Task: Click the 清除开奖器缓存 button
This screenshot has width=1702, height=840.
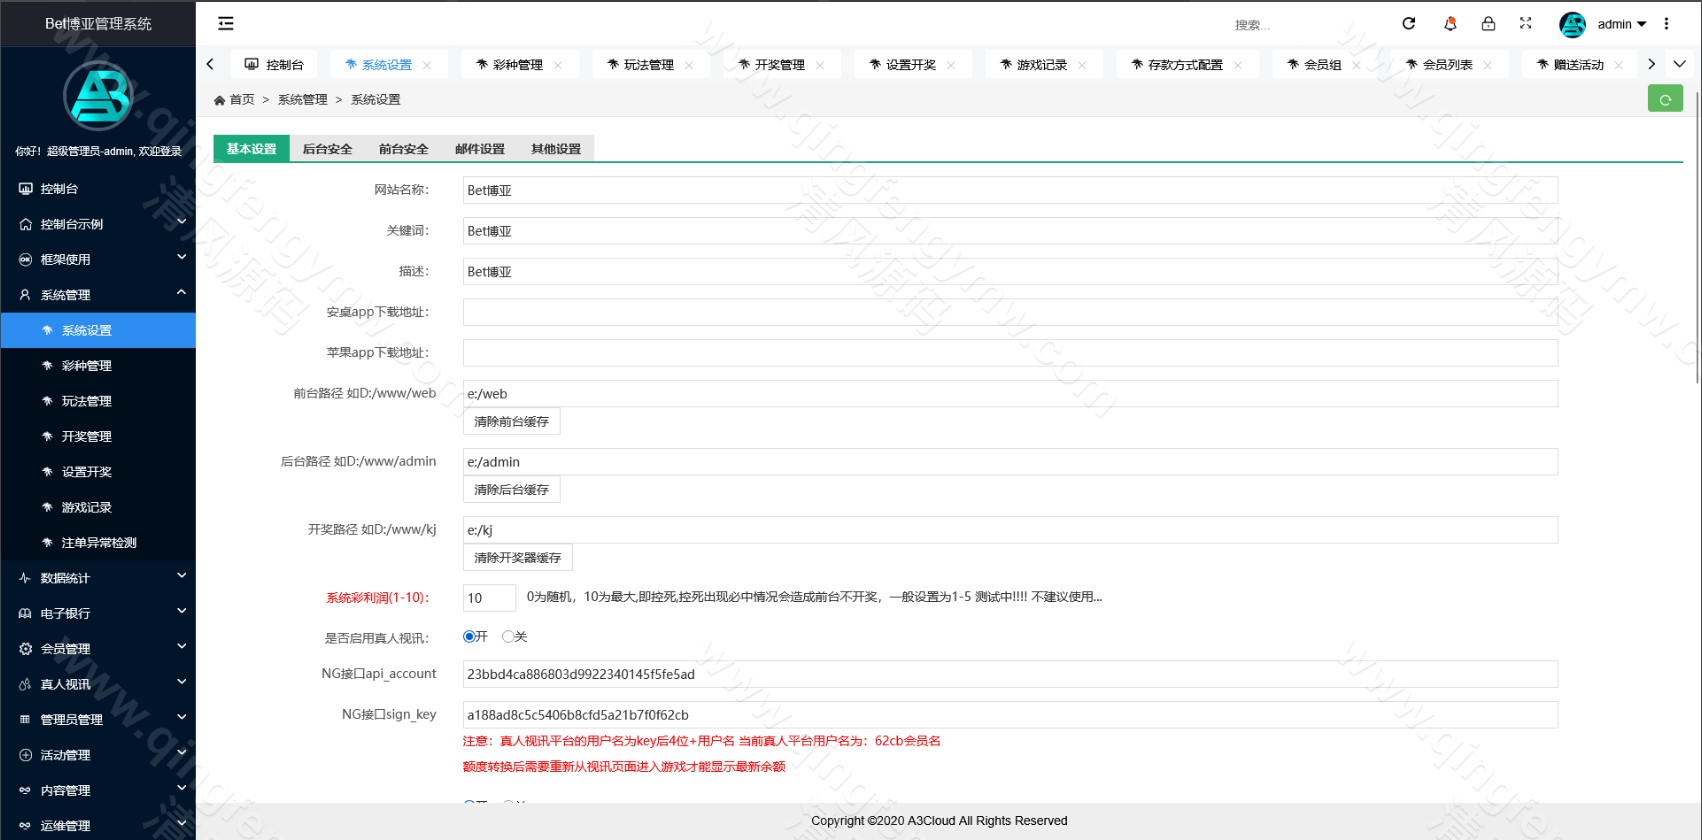Action: [517, 558]
